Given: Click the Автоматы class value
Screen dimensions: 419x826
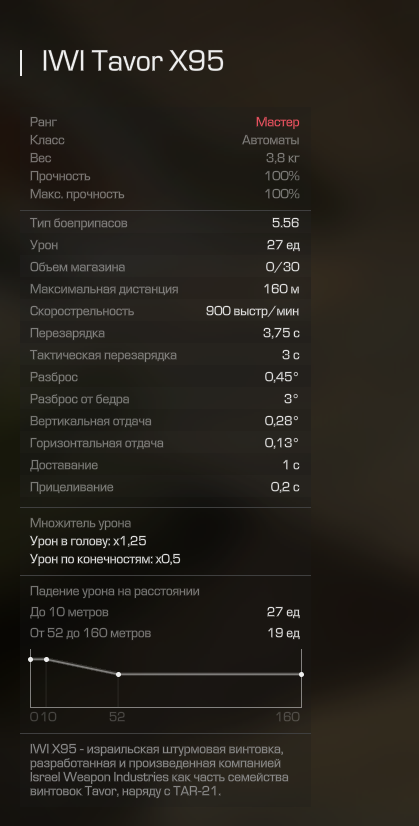Looking at the screenshot, I should [x=271, y=140].
